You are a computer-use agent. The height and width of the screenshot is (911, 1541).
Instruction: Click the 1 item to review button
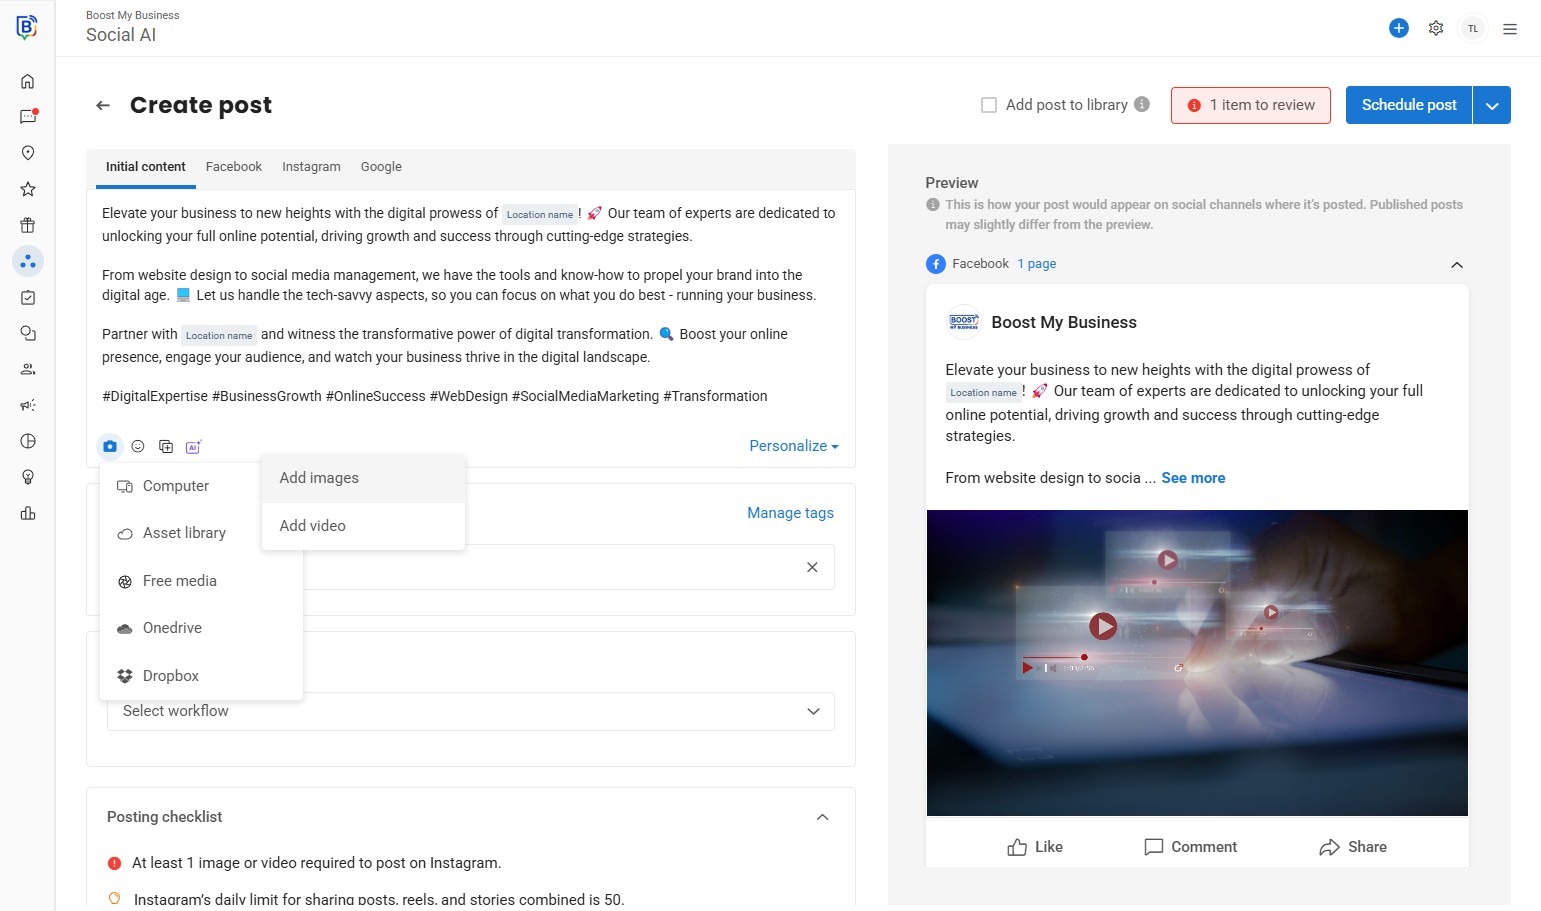point(1250,105)
